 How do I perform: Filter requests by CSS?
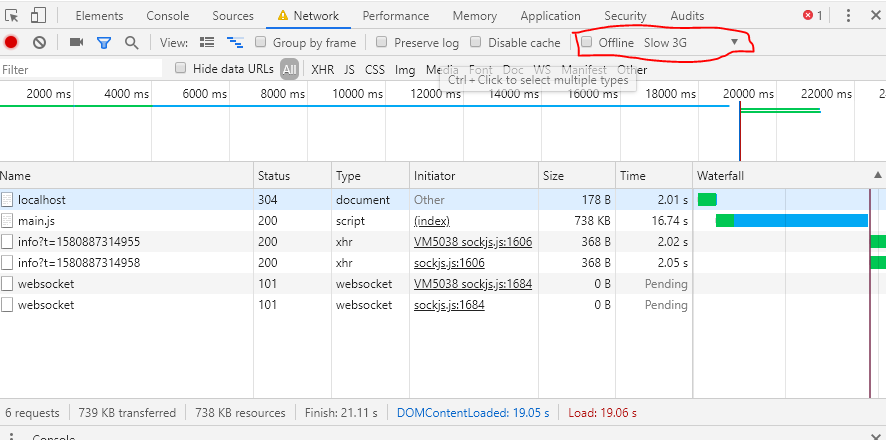[x=375, y=70]
